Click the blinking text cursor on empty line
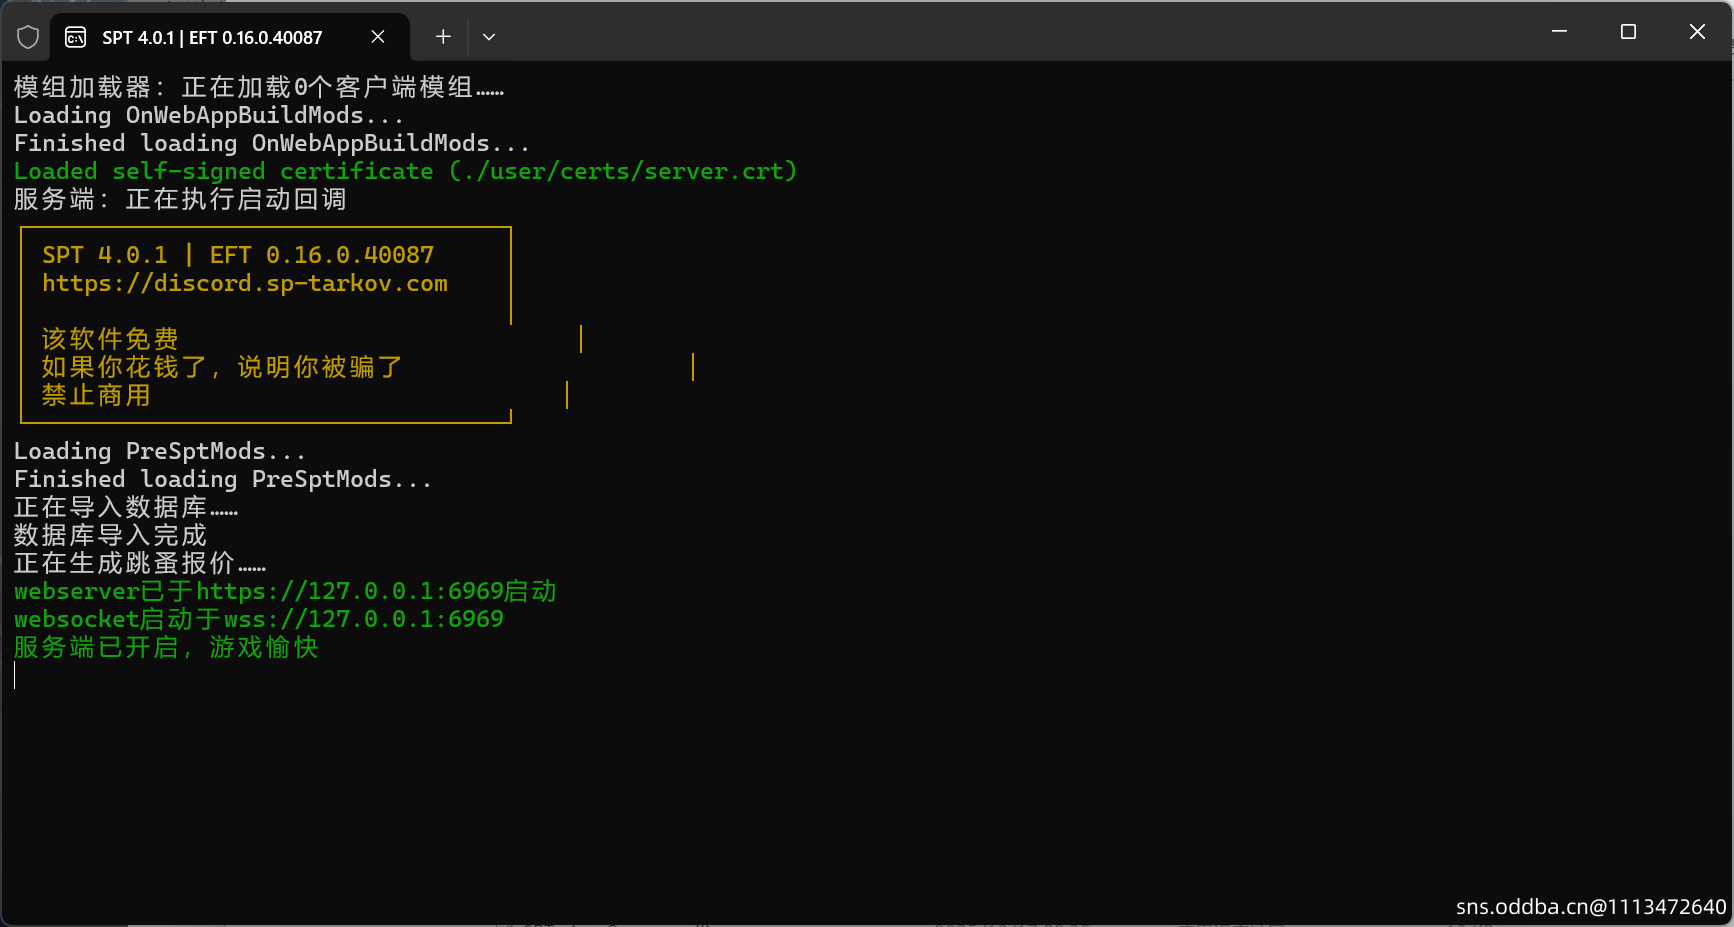1734x927 pixels. 15,676
